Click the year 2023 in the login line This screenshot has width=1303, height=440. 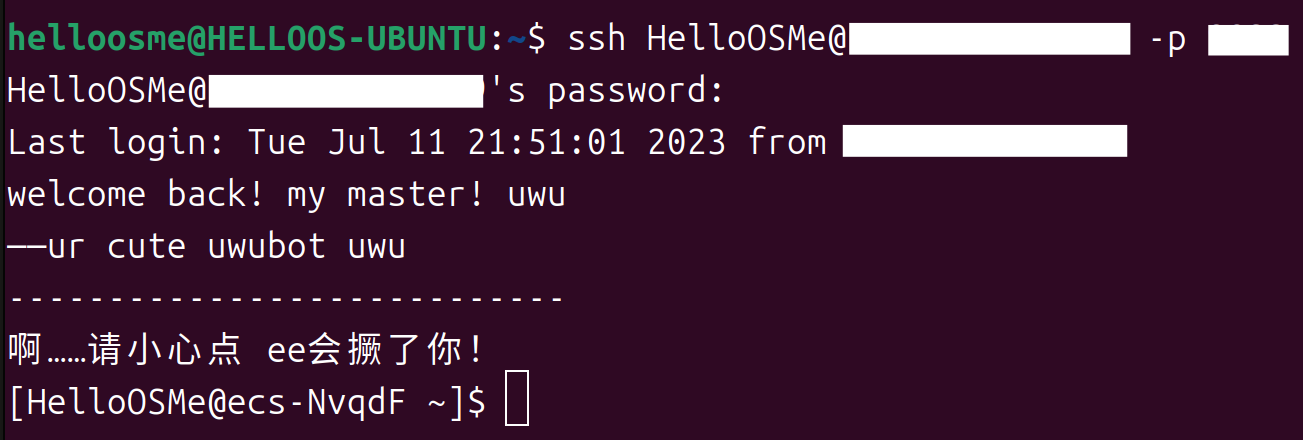[x=686, y=142]
